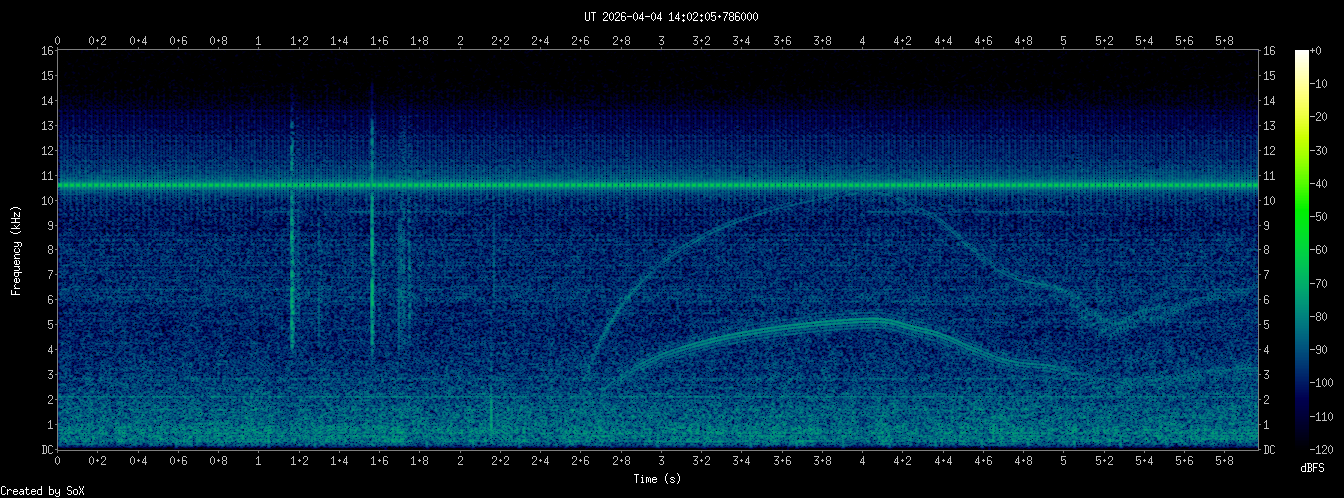
Task: Click the -100 value on the dBFS scale
Action: click(x=1327, y=383)
